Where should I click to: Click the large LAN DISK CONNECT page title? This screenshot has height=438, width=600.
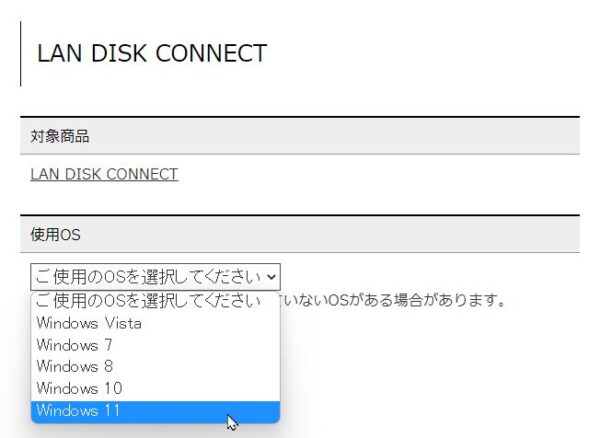pyautogui.click(x=152, y=54)
